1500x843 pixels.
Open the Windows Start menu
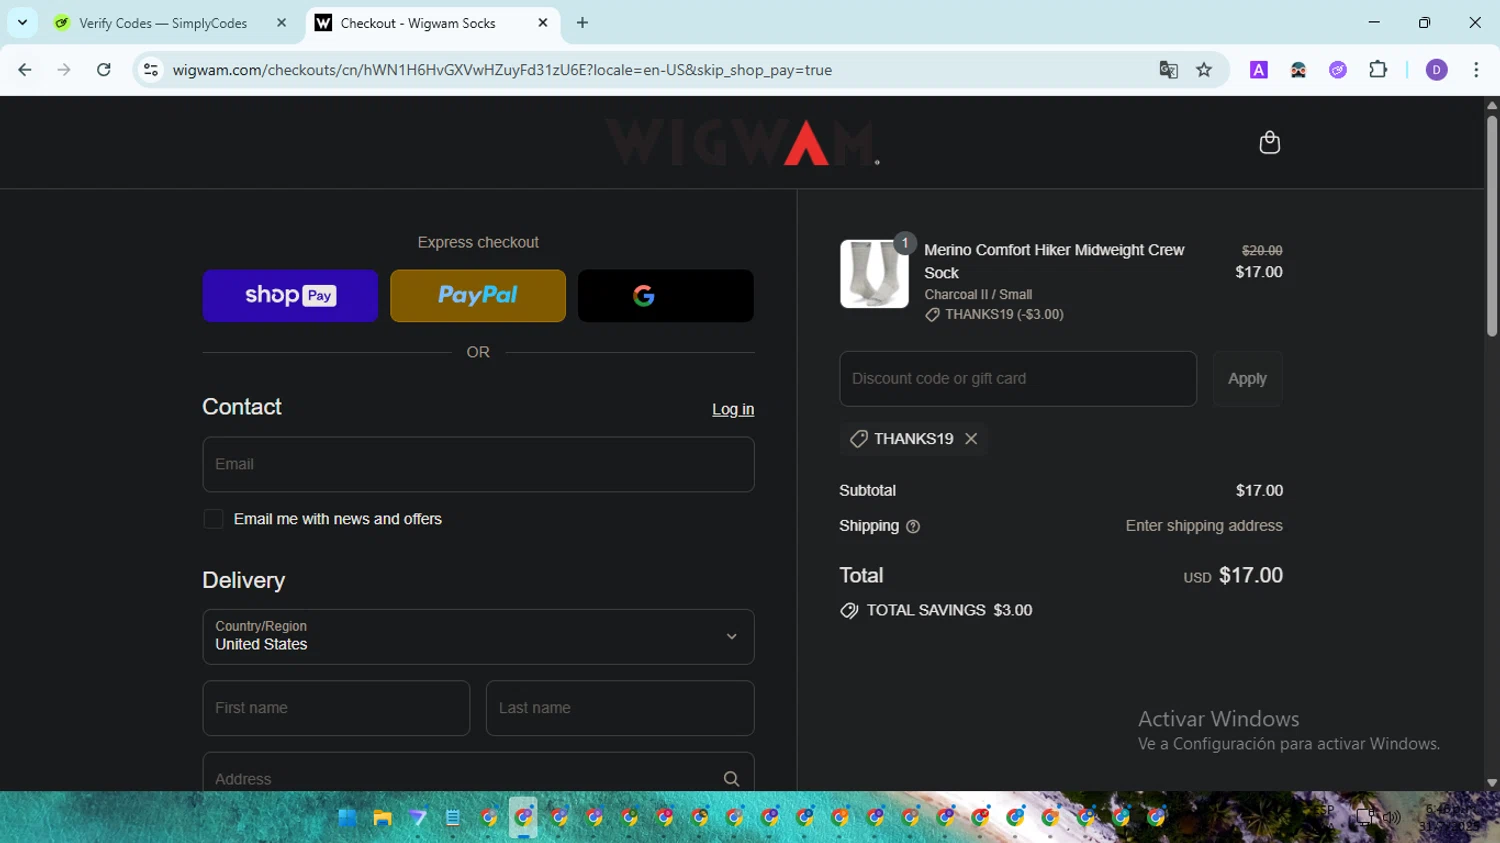click(347, 818)
